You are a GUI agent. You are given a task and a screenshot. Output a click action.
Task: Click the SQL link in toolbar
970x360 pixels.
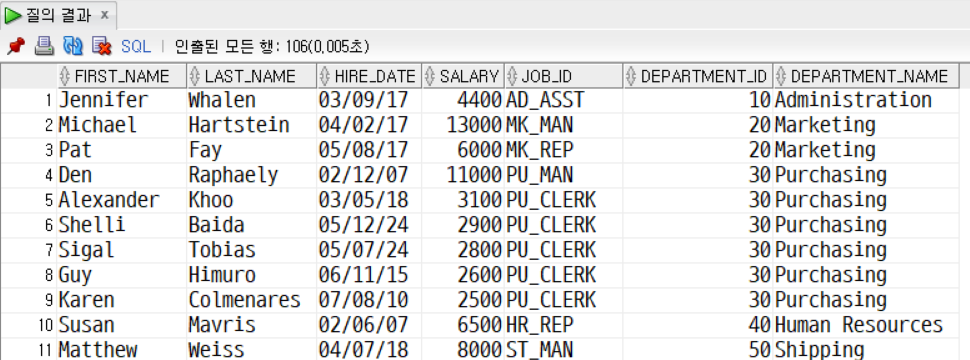(x=135, y=46)
